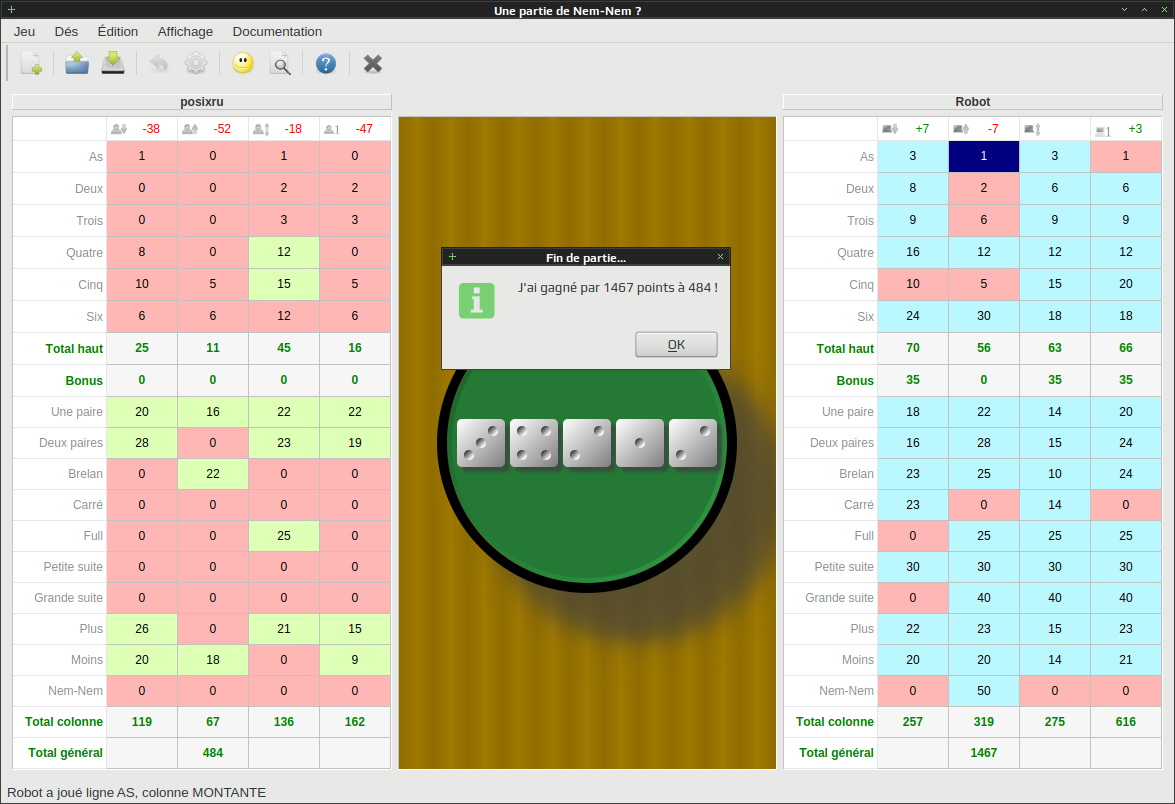Click posixru's Plus cell showing 26
This screenshot has width=1175, height=804.
[142, 629]
